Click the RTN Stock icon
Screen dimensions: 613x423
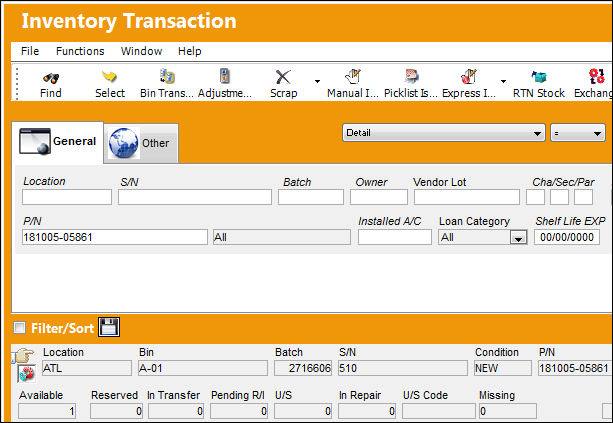tap(539, 77)
